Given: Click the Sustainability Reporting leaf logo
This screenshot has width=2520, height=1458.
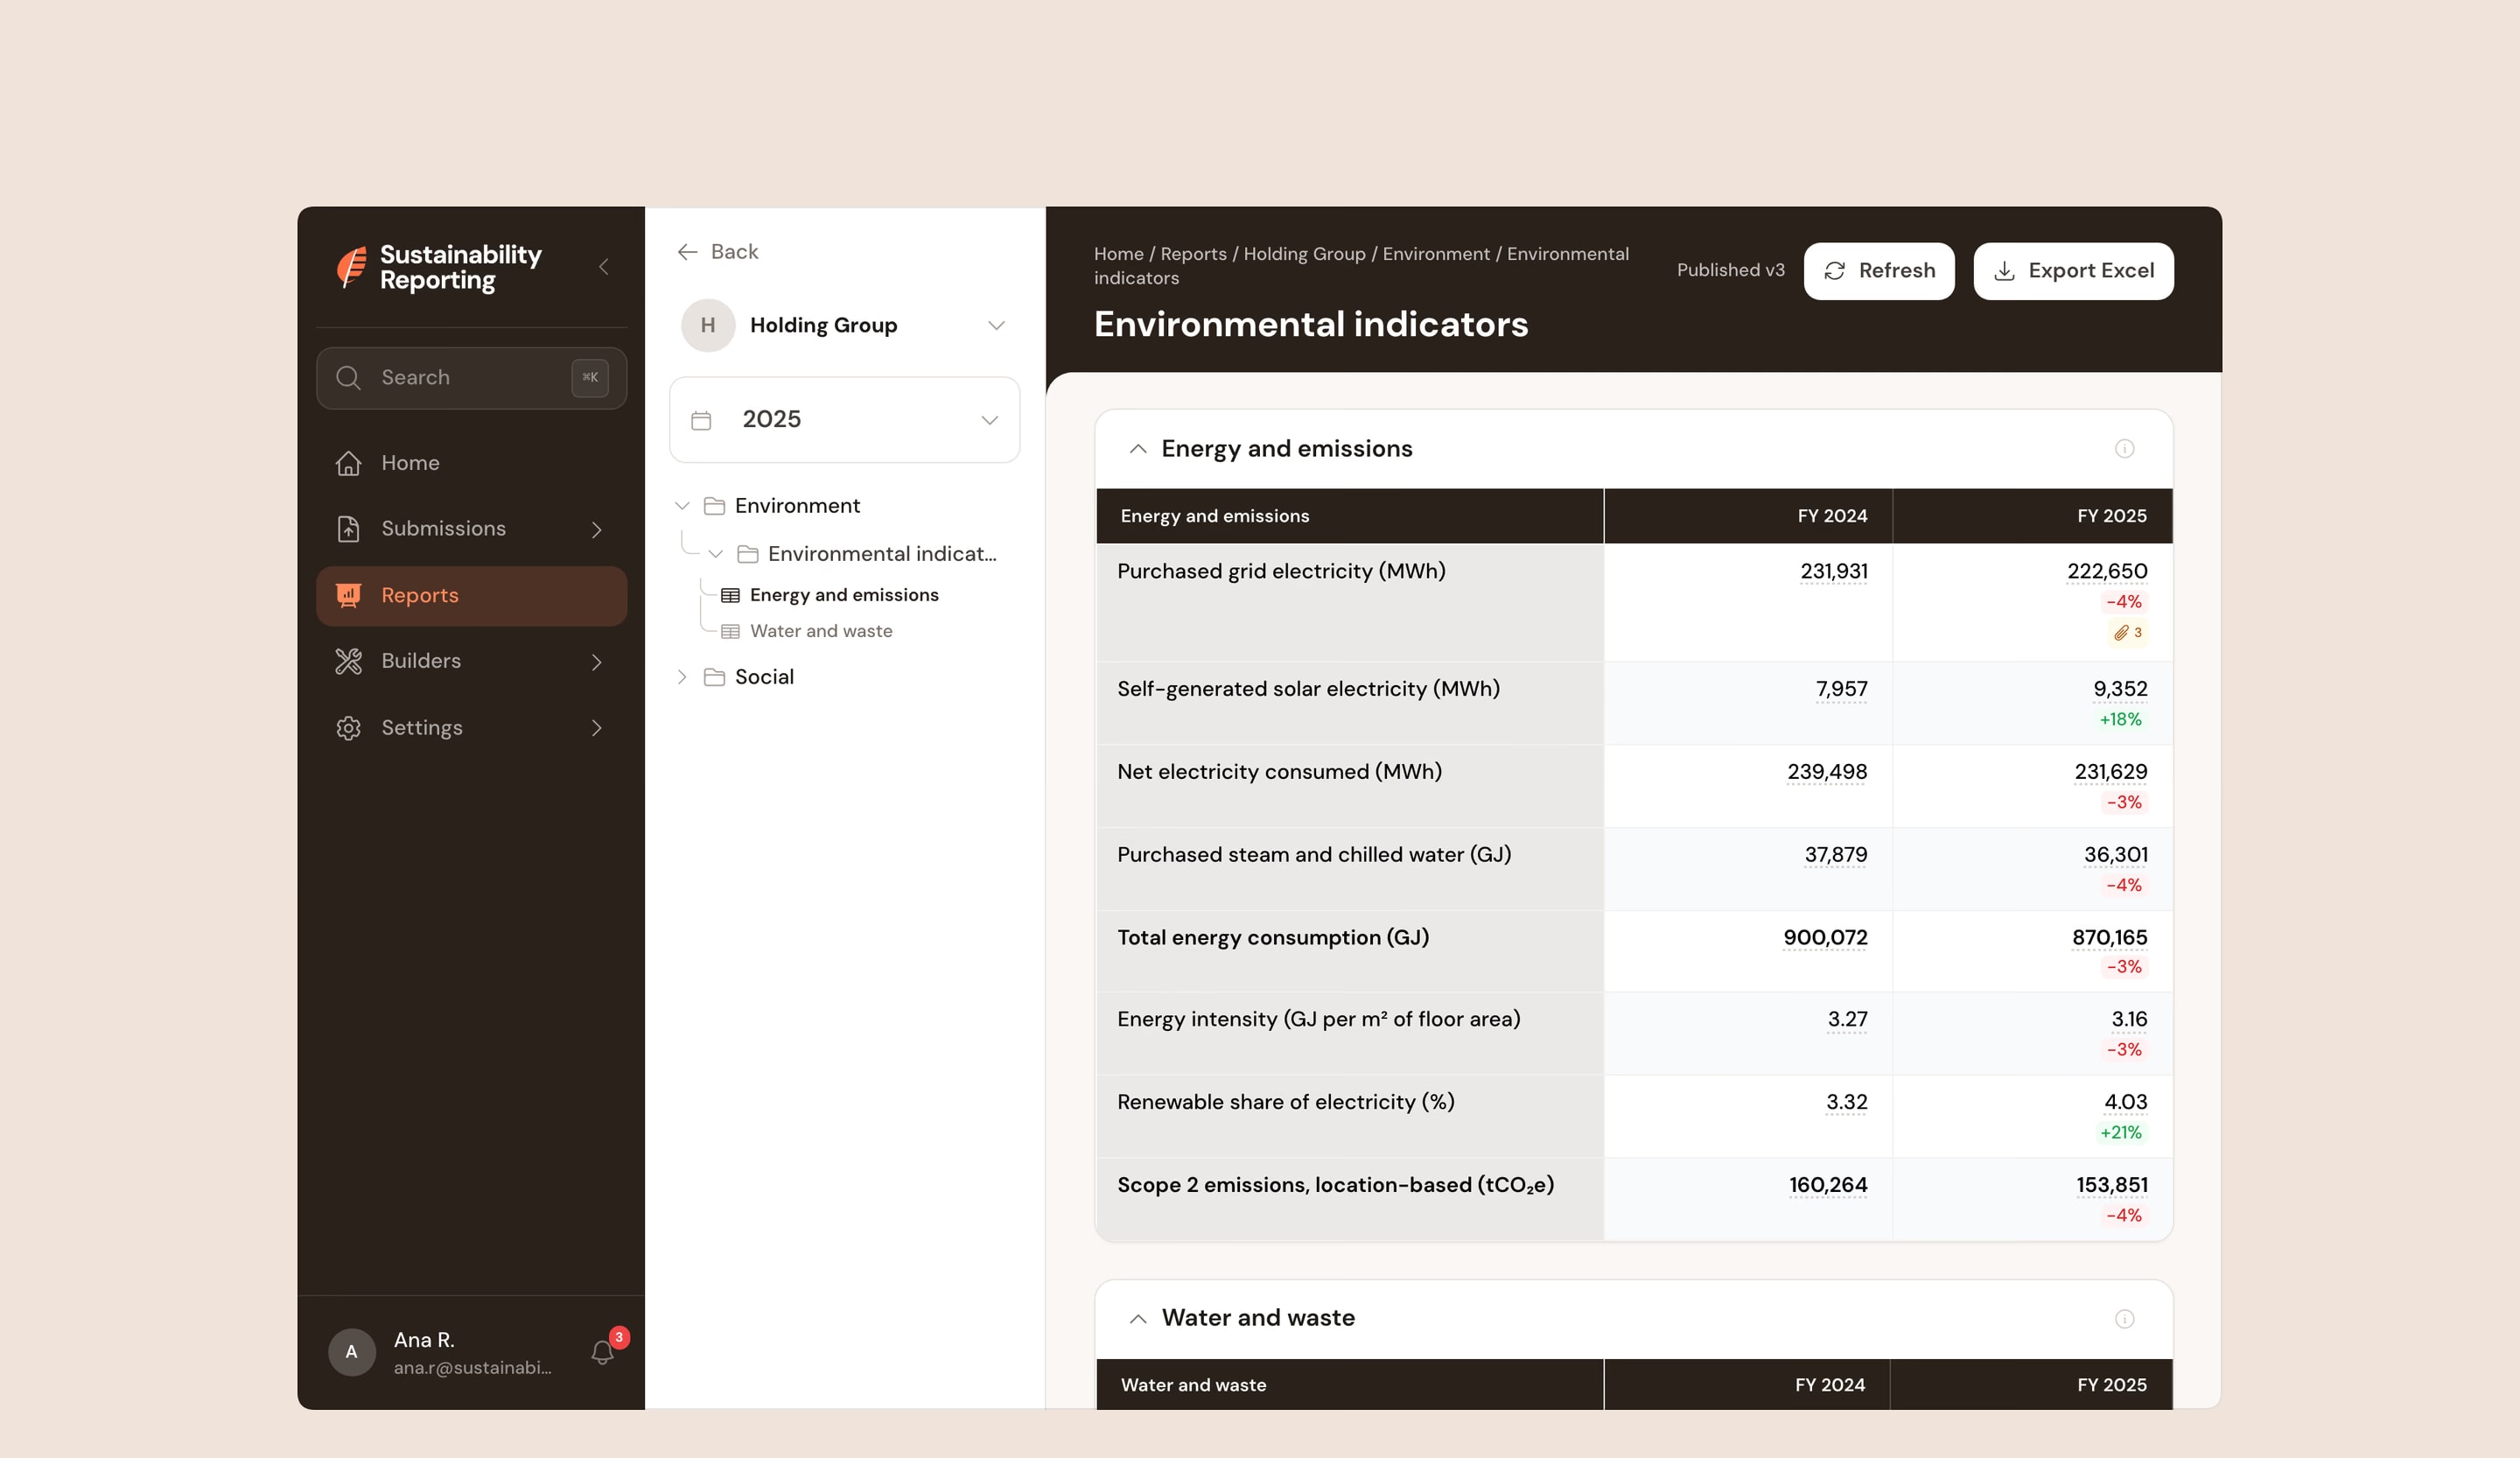Looking at the screenshot, I should (351, 267).
